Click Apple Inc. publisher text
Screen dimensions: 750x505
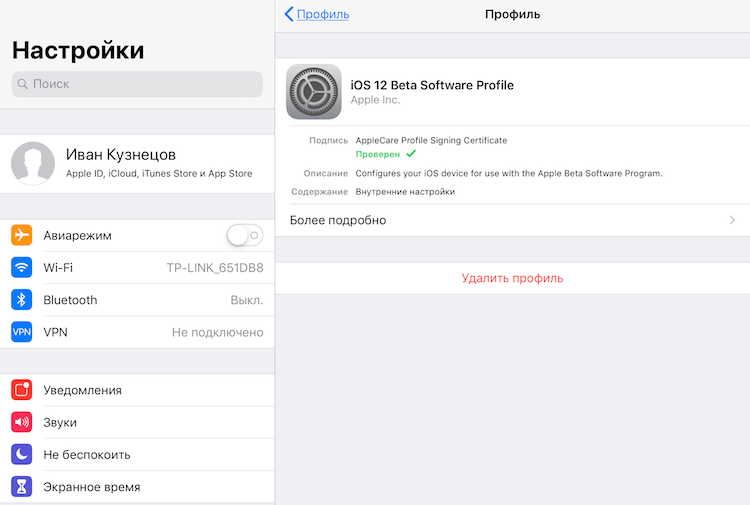pos(375,100)
